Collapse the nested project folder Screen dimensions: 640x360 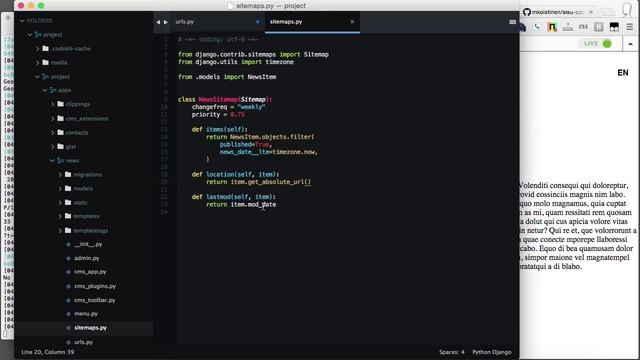37,76
